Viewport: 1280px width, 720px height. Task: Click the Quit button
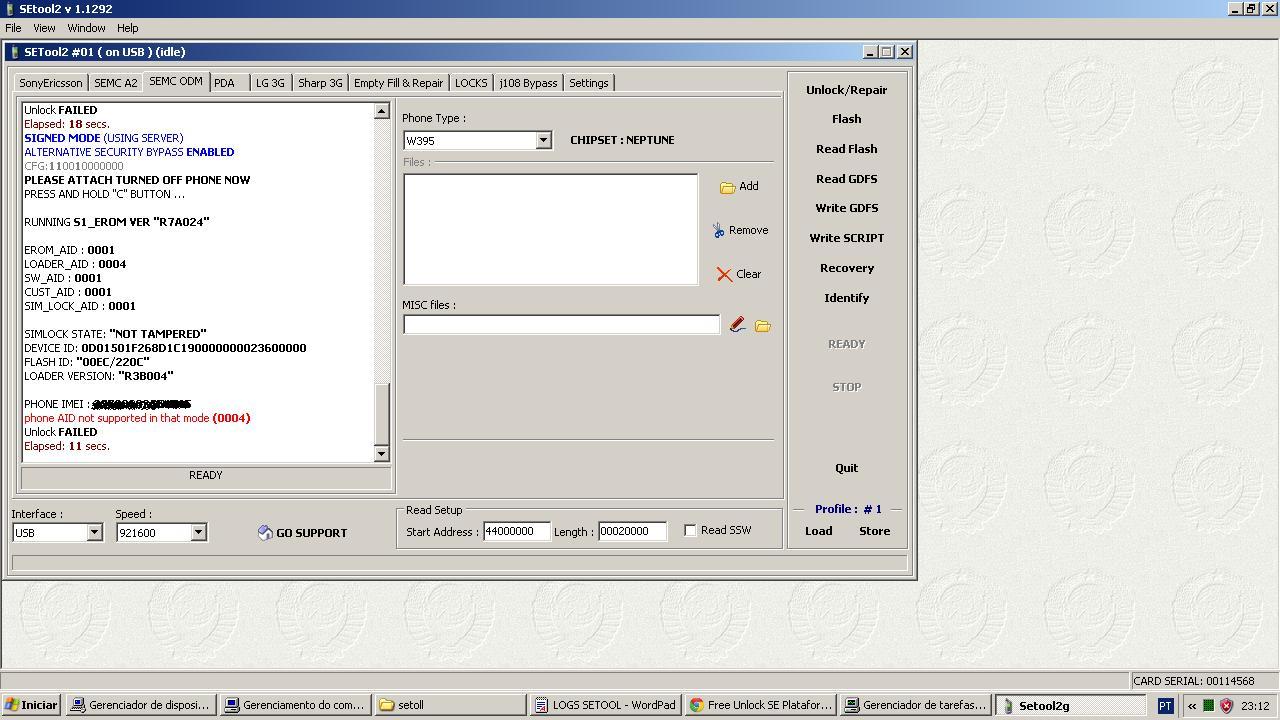coord(847,468)
